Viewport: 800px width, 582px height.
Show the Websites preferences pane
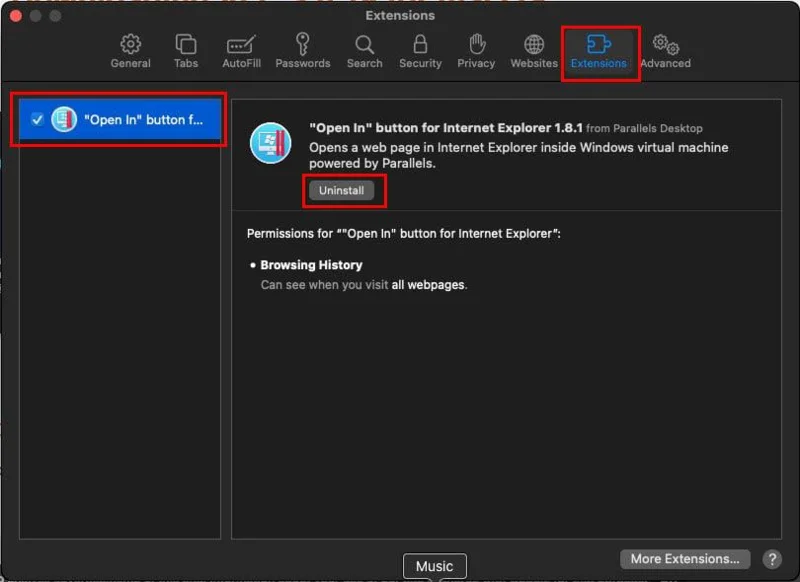point(534,51)
